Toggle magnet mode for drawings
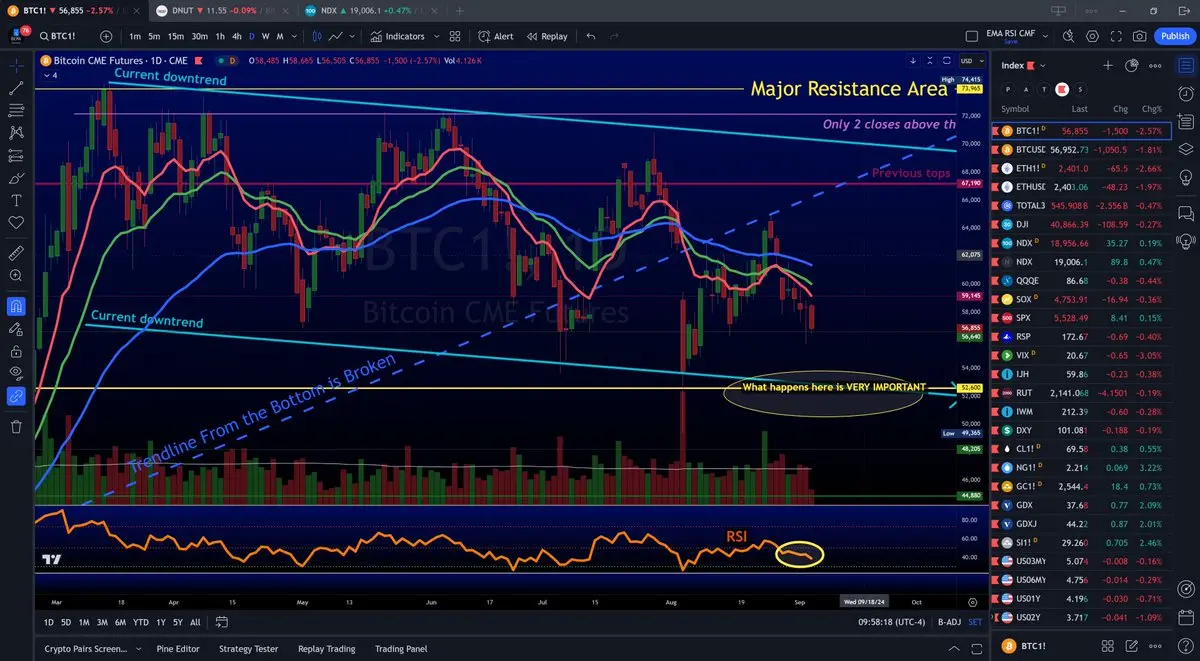The height and width of the screenshot is (661, 1200). tap(16, 306)
